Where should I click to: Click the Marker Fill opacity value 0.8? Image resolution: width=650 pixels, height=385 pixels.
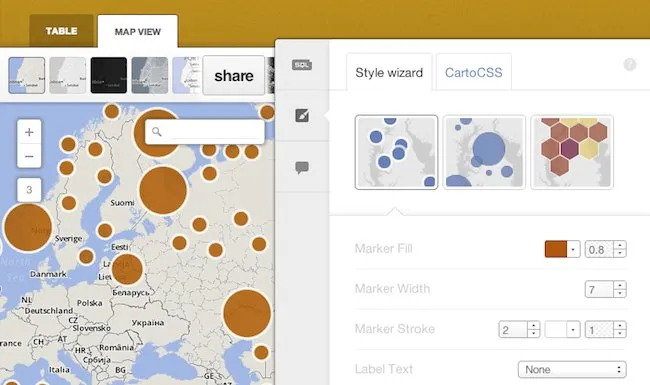pos(599,249)
